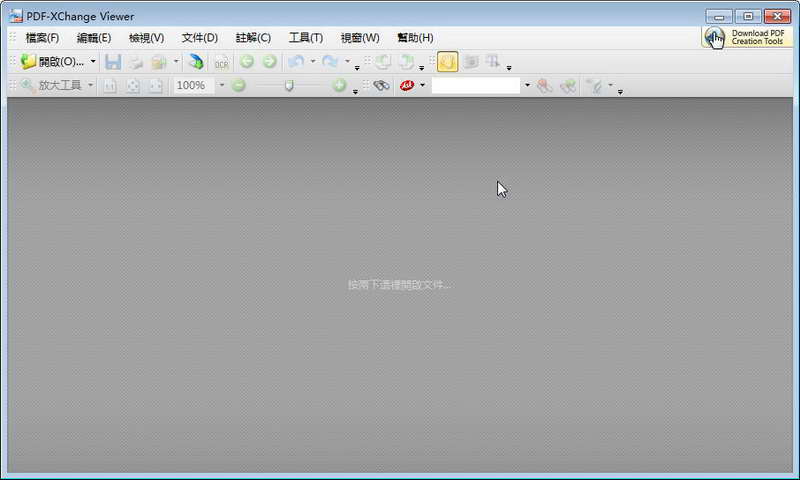Maximize the PDF-XChange Viewer window
The image size is (800, 480).
pos(748,17)
